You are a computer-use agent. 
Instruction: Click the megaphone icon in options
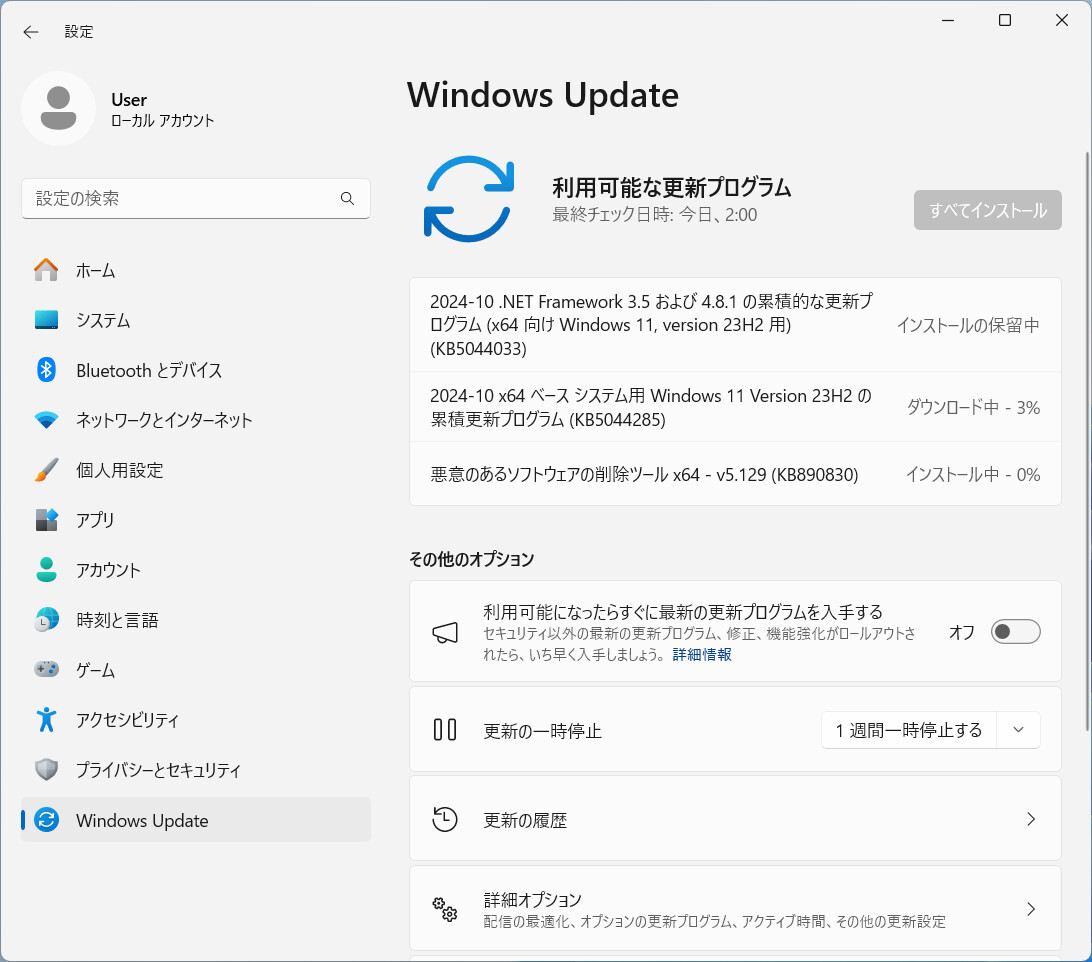coord(445,633)
